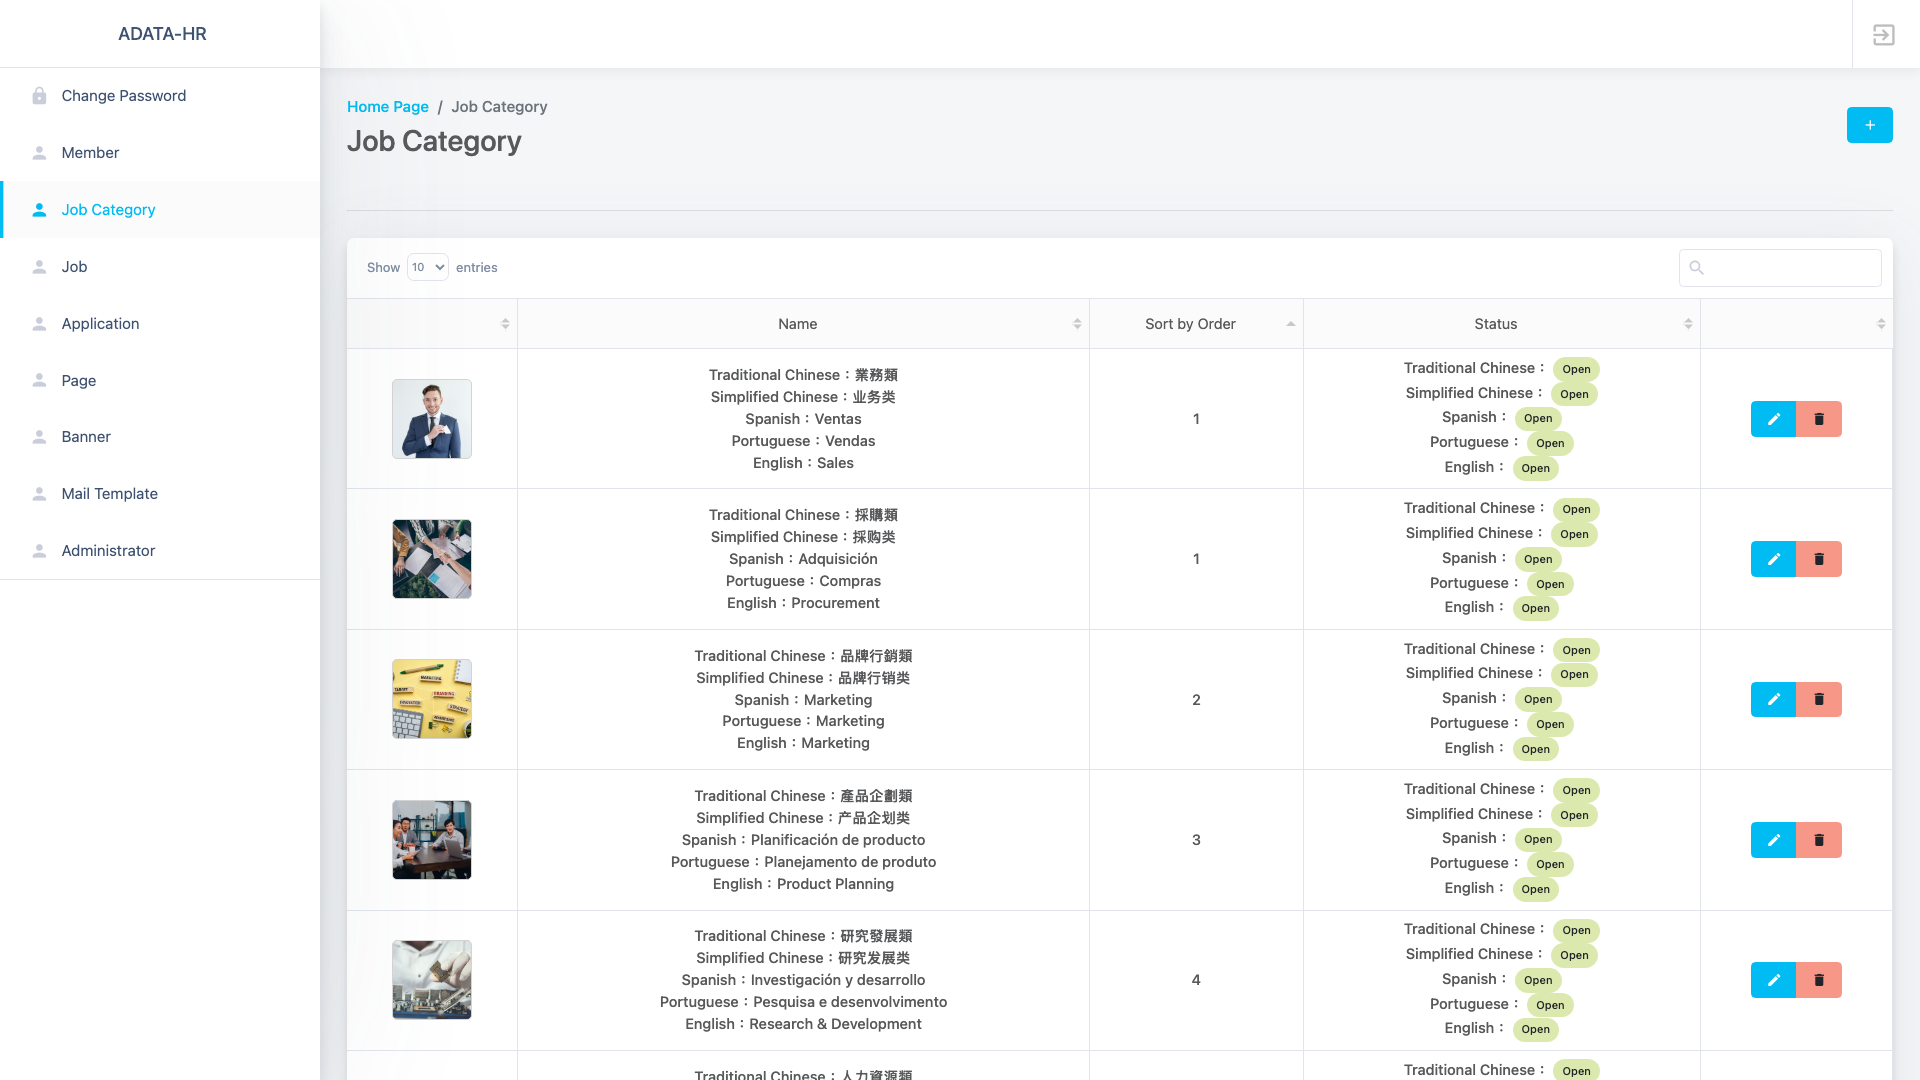Open the Application menu item
Viewport: 1920px width, 1080px height.
pyautogui.click(x=100, y=324)
